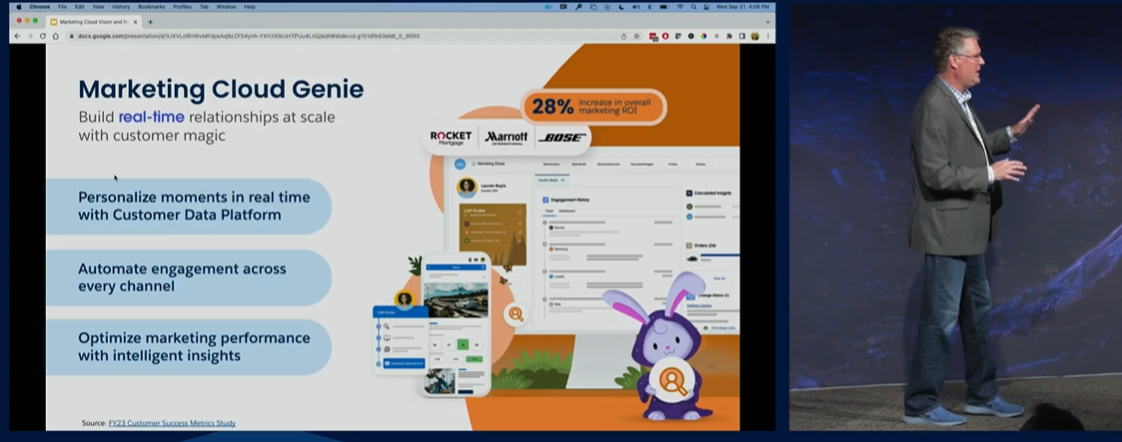
Task: Open the View menu
Action: tap(99, 6)
